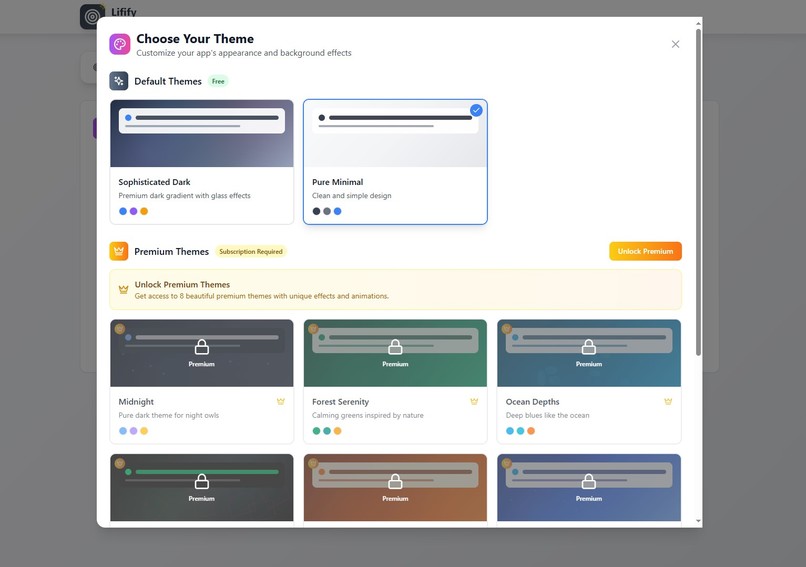Click the purple swatch under Sophisticated Dark
The width and height of the screenshot is (806, 567).
[134, 211]
